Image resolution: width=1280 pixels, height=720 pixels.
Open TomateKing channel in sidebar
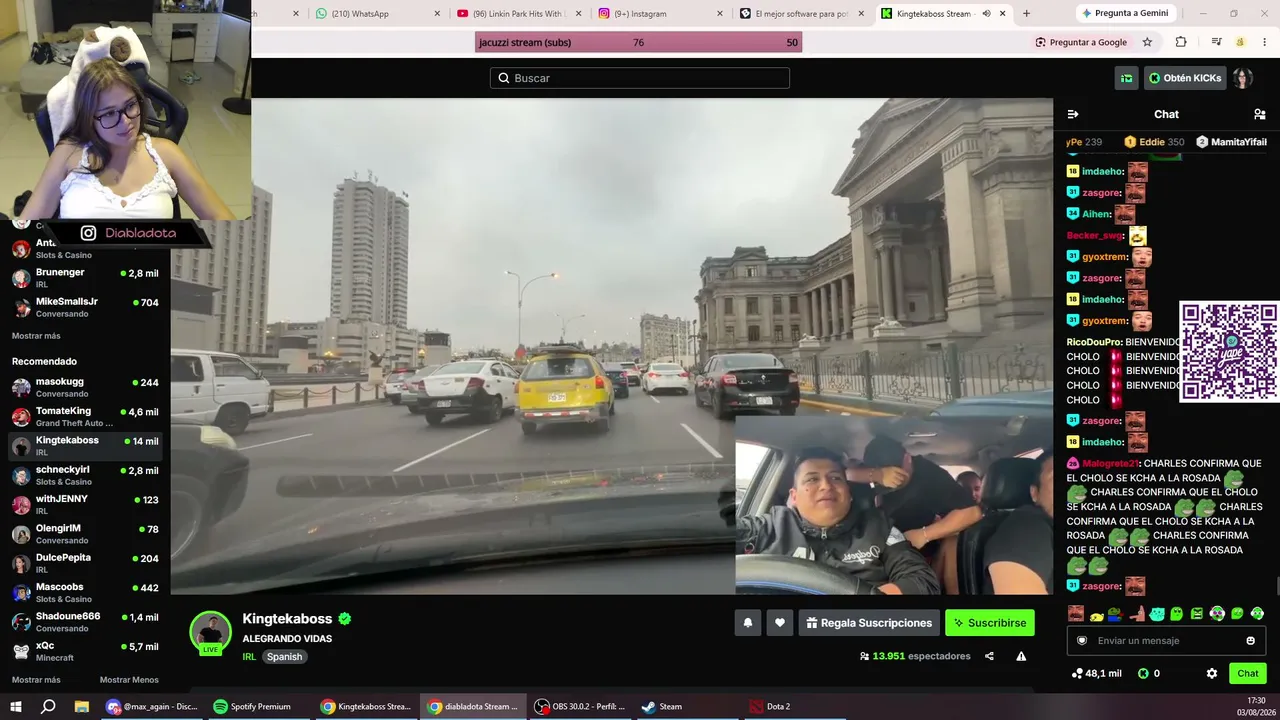(85, 416)
